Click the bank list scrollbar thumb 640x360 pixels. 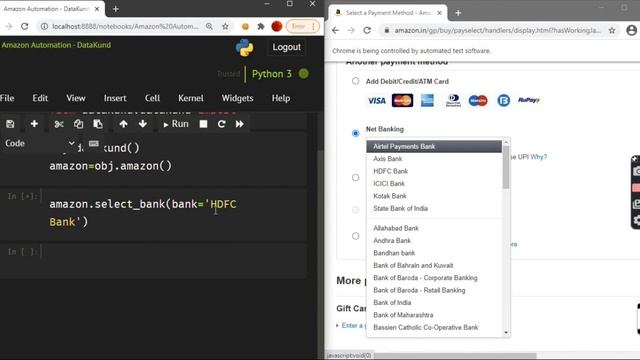click(506, 167)
